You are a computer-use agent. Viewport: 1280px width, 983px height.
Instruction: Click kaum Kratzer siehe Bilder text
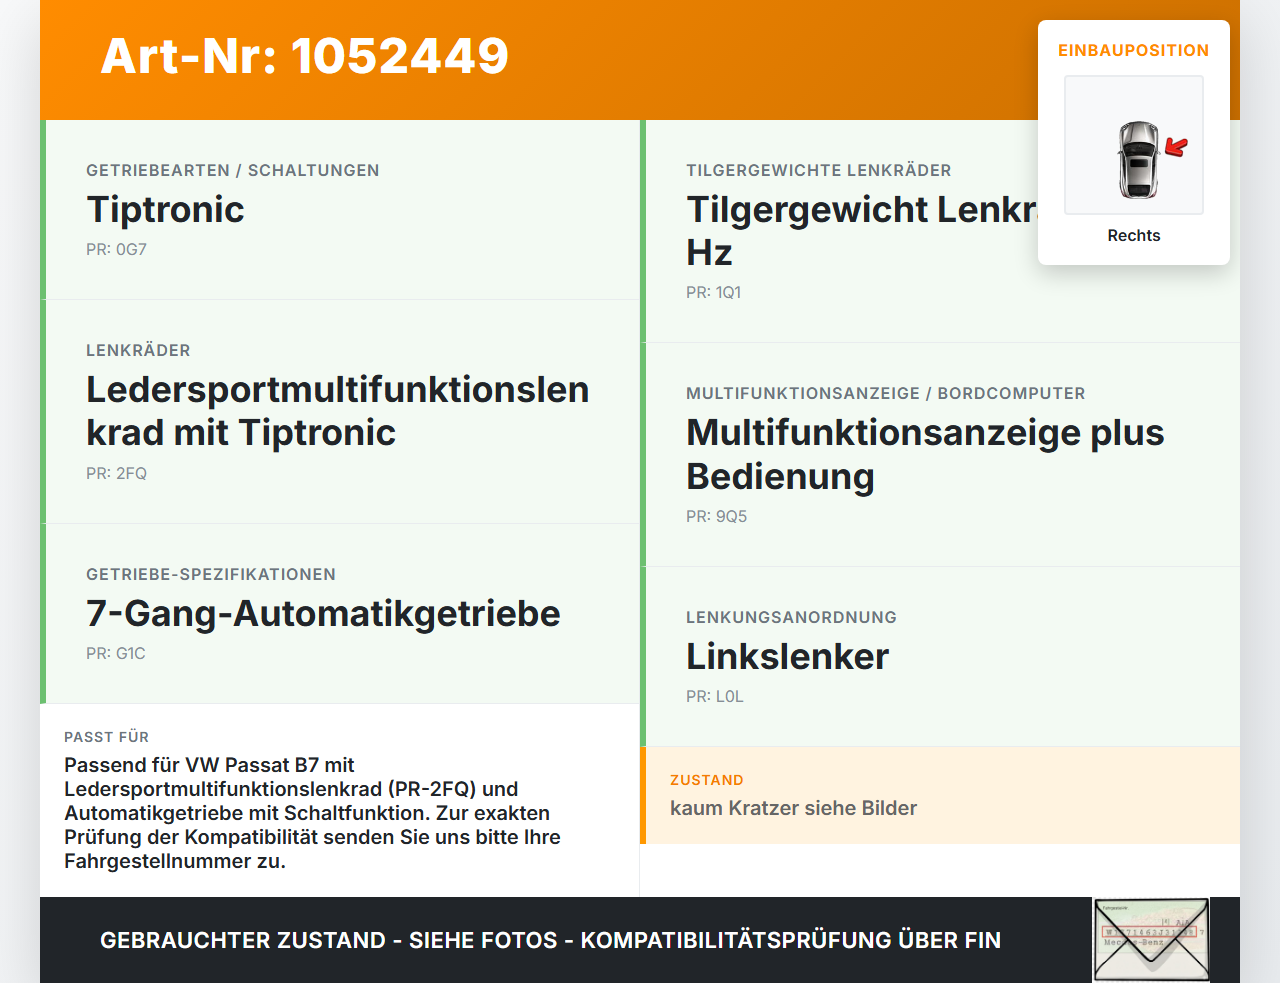coord(793,808)
